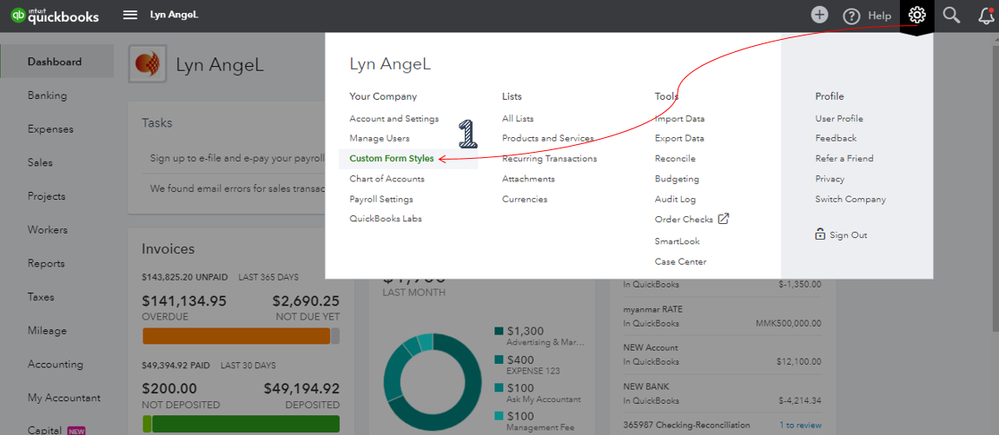
Task: Open QuickBooks Labs
Action: [385, 218]
